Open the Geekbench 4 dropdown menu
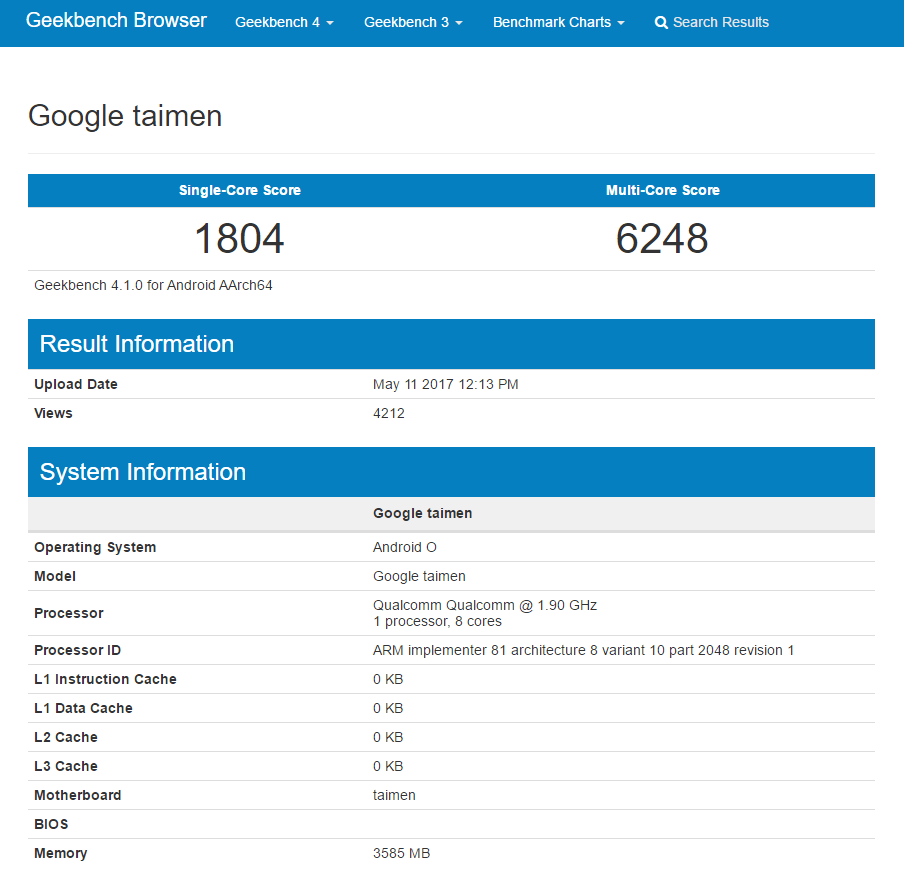This screenshot has width=905, height=875. (284, 23)
